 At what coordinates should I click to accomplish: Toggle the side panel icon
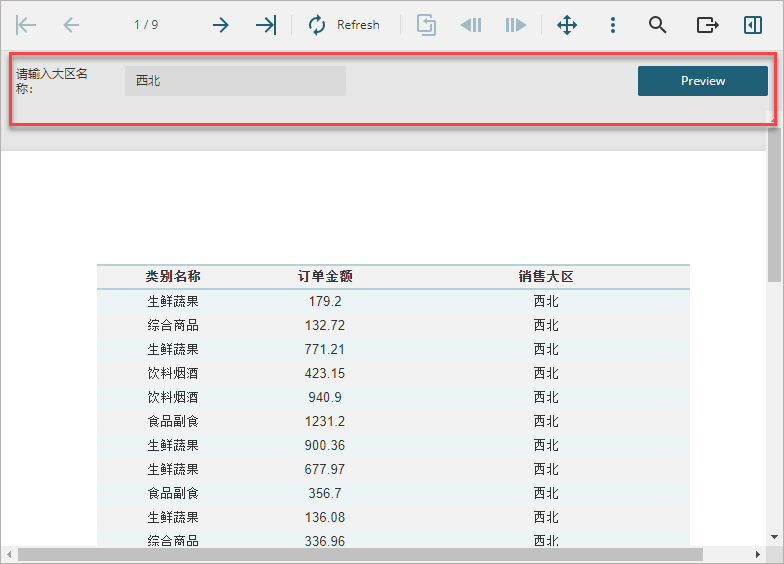coord(752,25)
